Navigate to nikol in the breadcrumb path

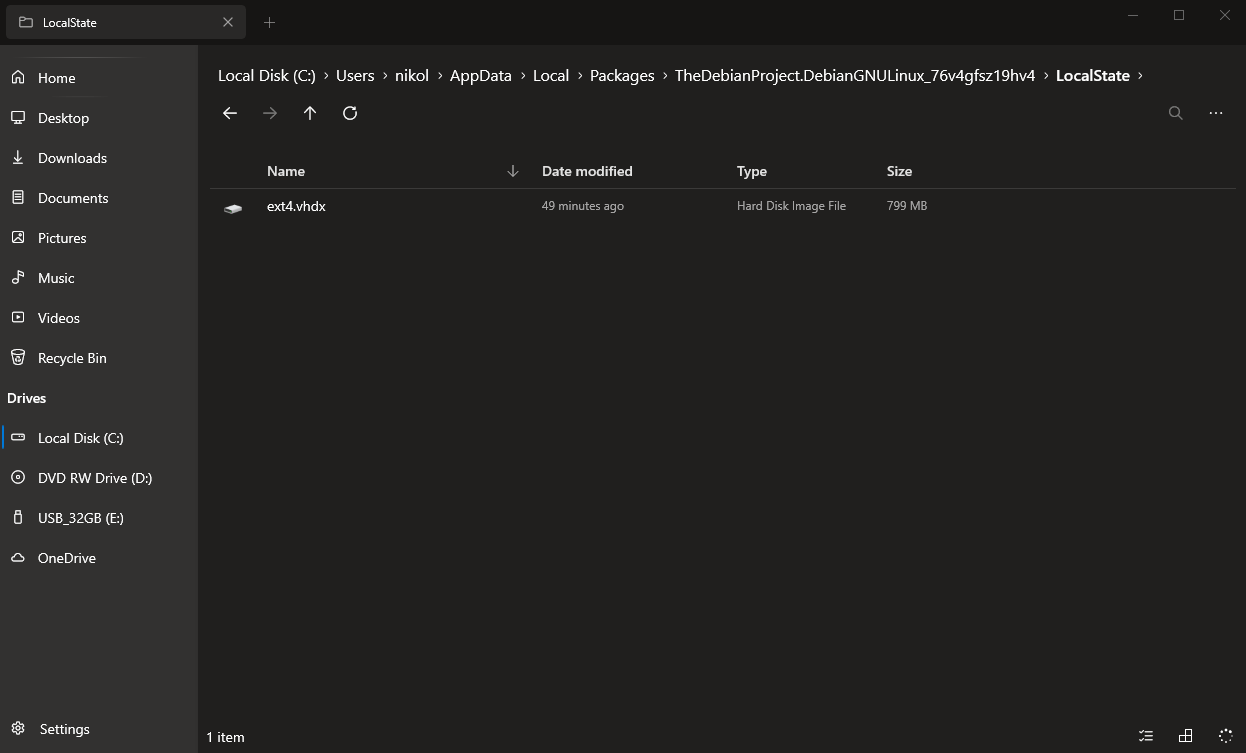click(x=412, y=75)
